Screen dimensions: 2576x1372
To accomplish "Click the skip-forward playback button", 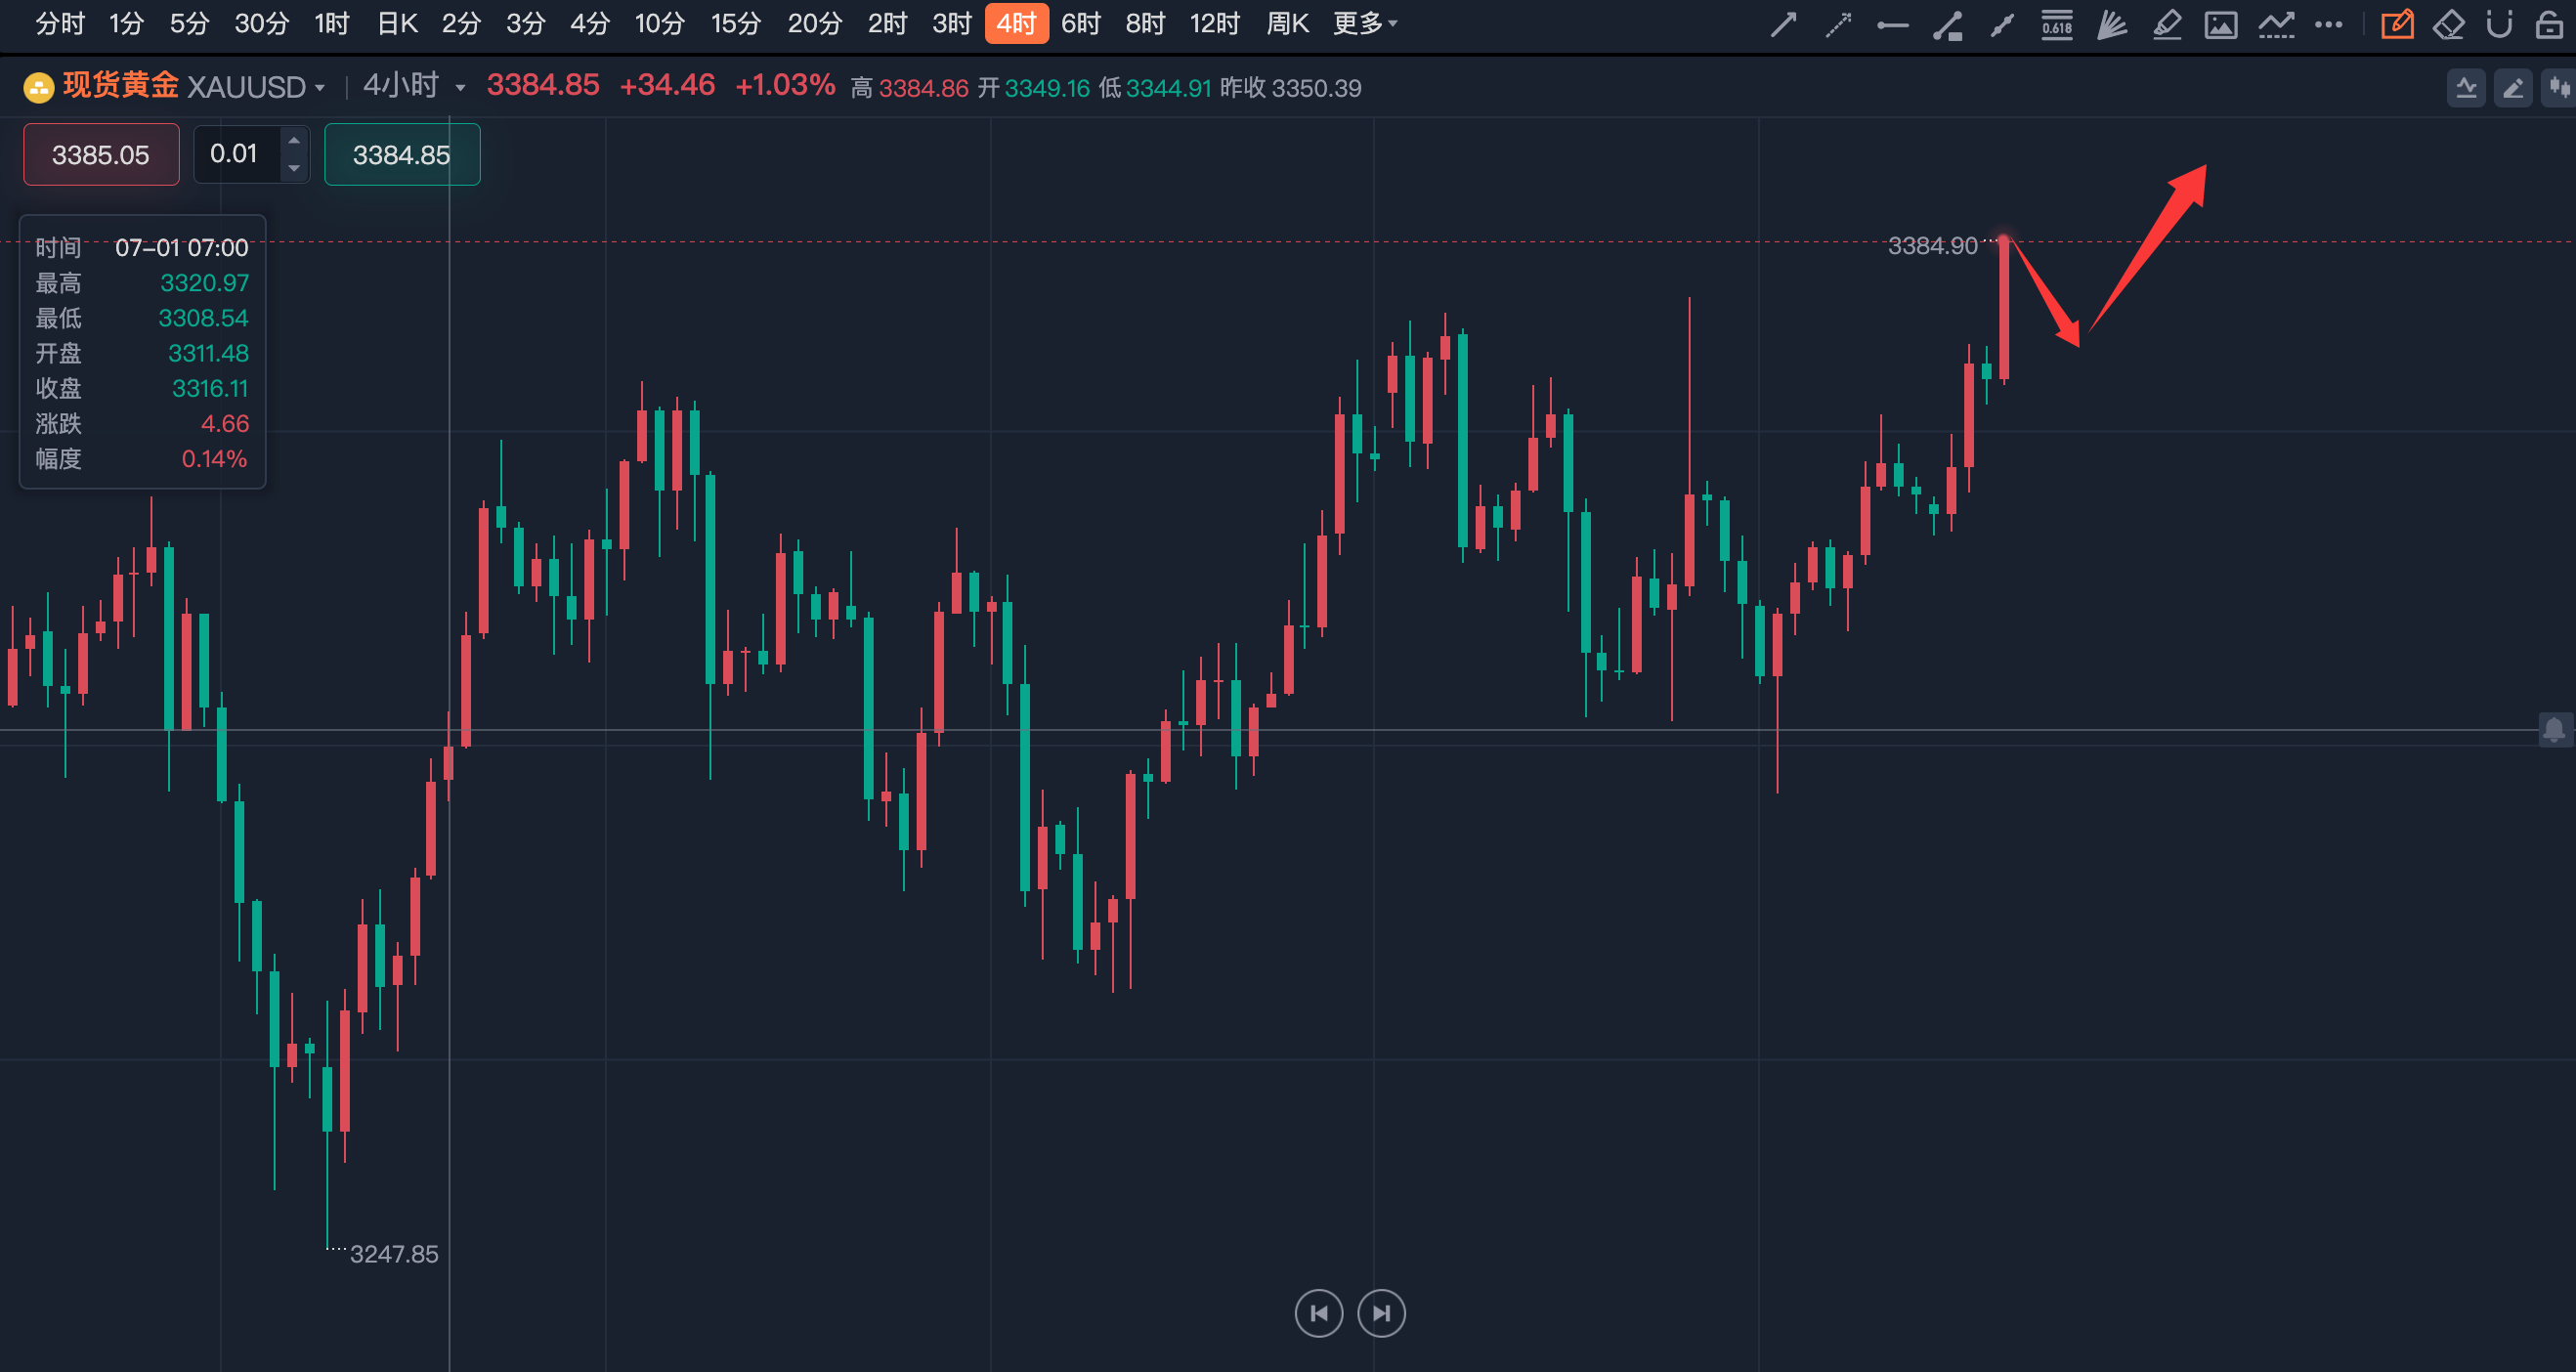I will 1381,1313.
